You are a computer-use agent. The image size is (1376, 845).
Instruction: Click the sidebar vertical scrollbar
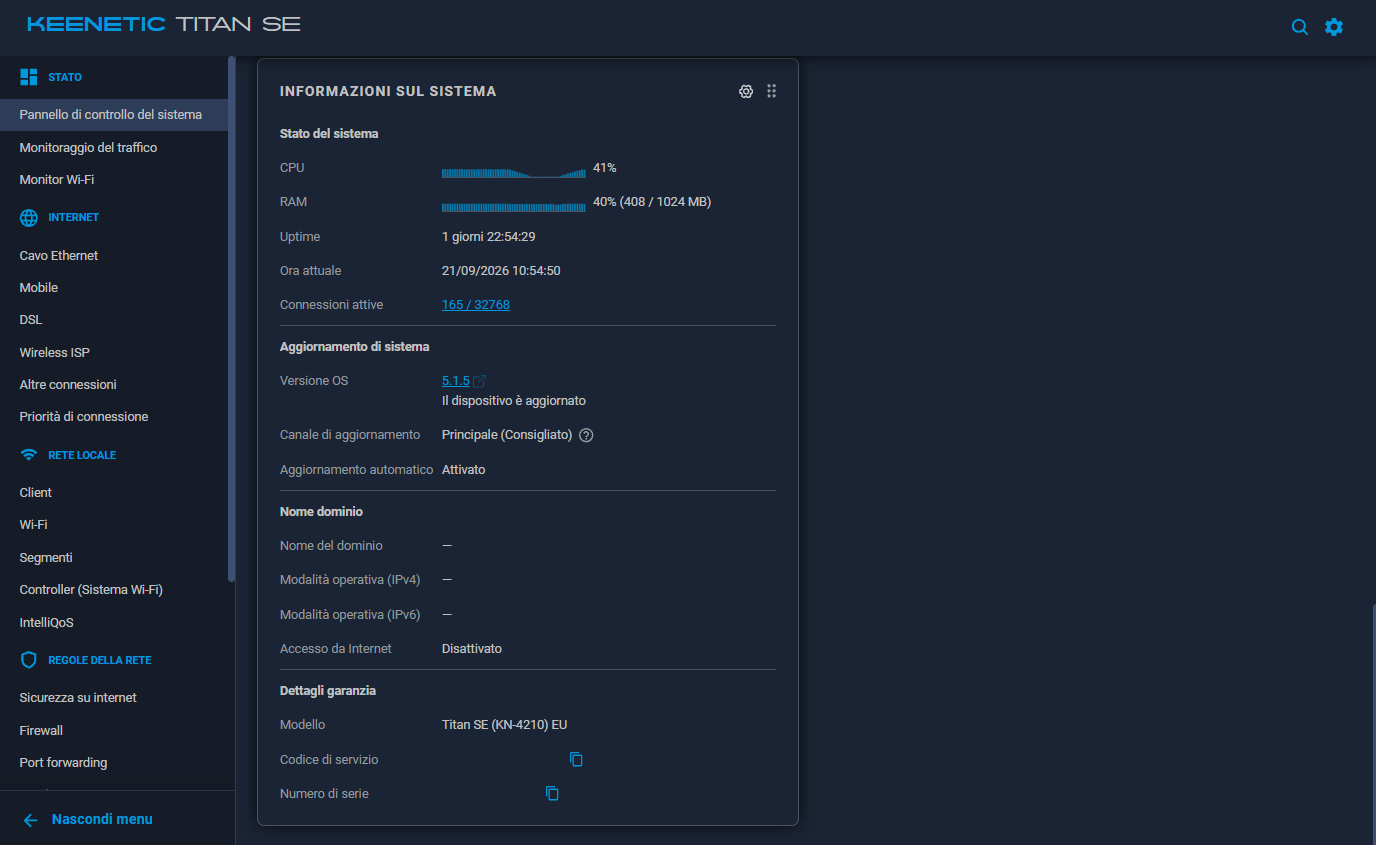click(x=232, y=320)
